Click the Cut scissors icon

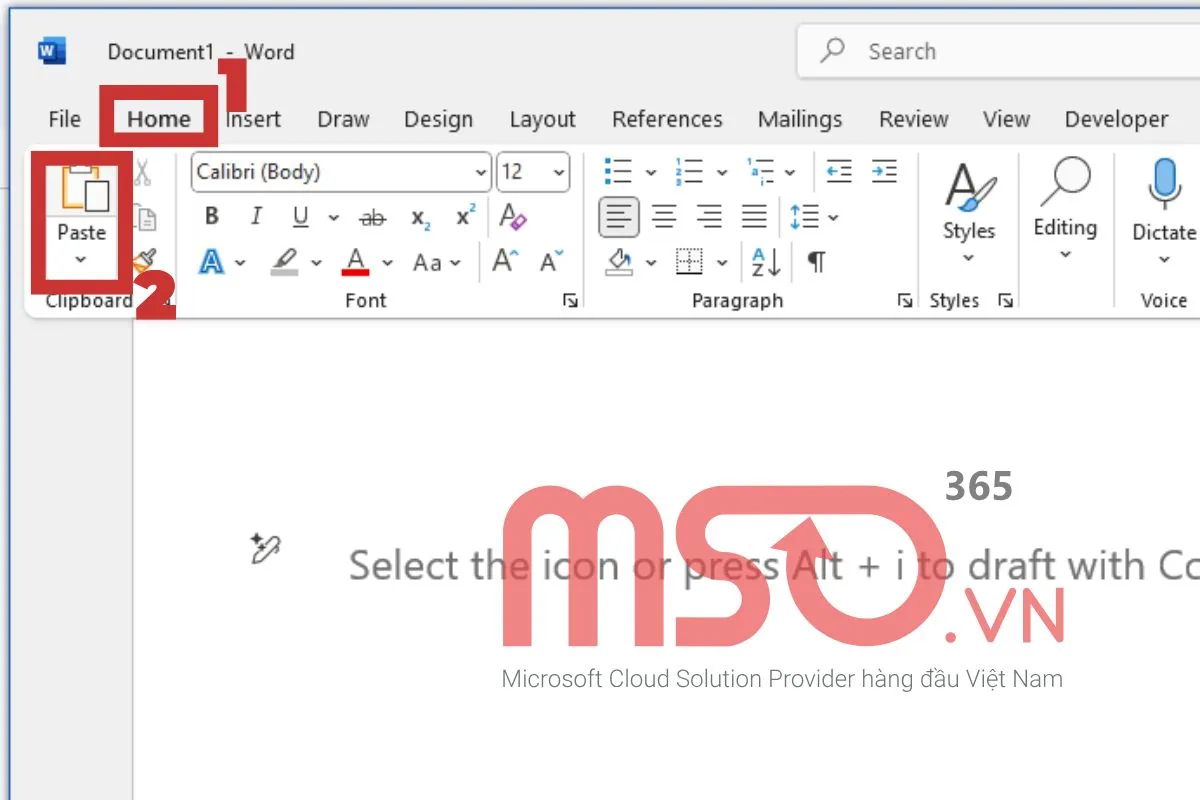coord(143,172)
